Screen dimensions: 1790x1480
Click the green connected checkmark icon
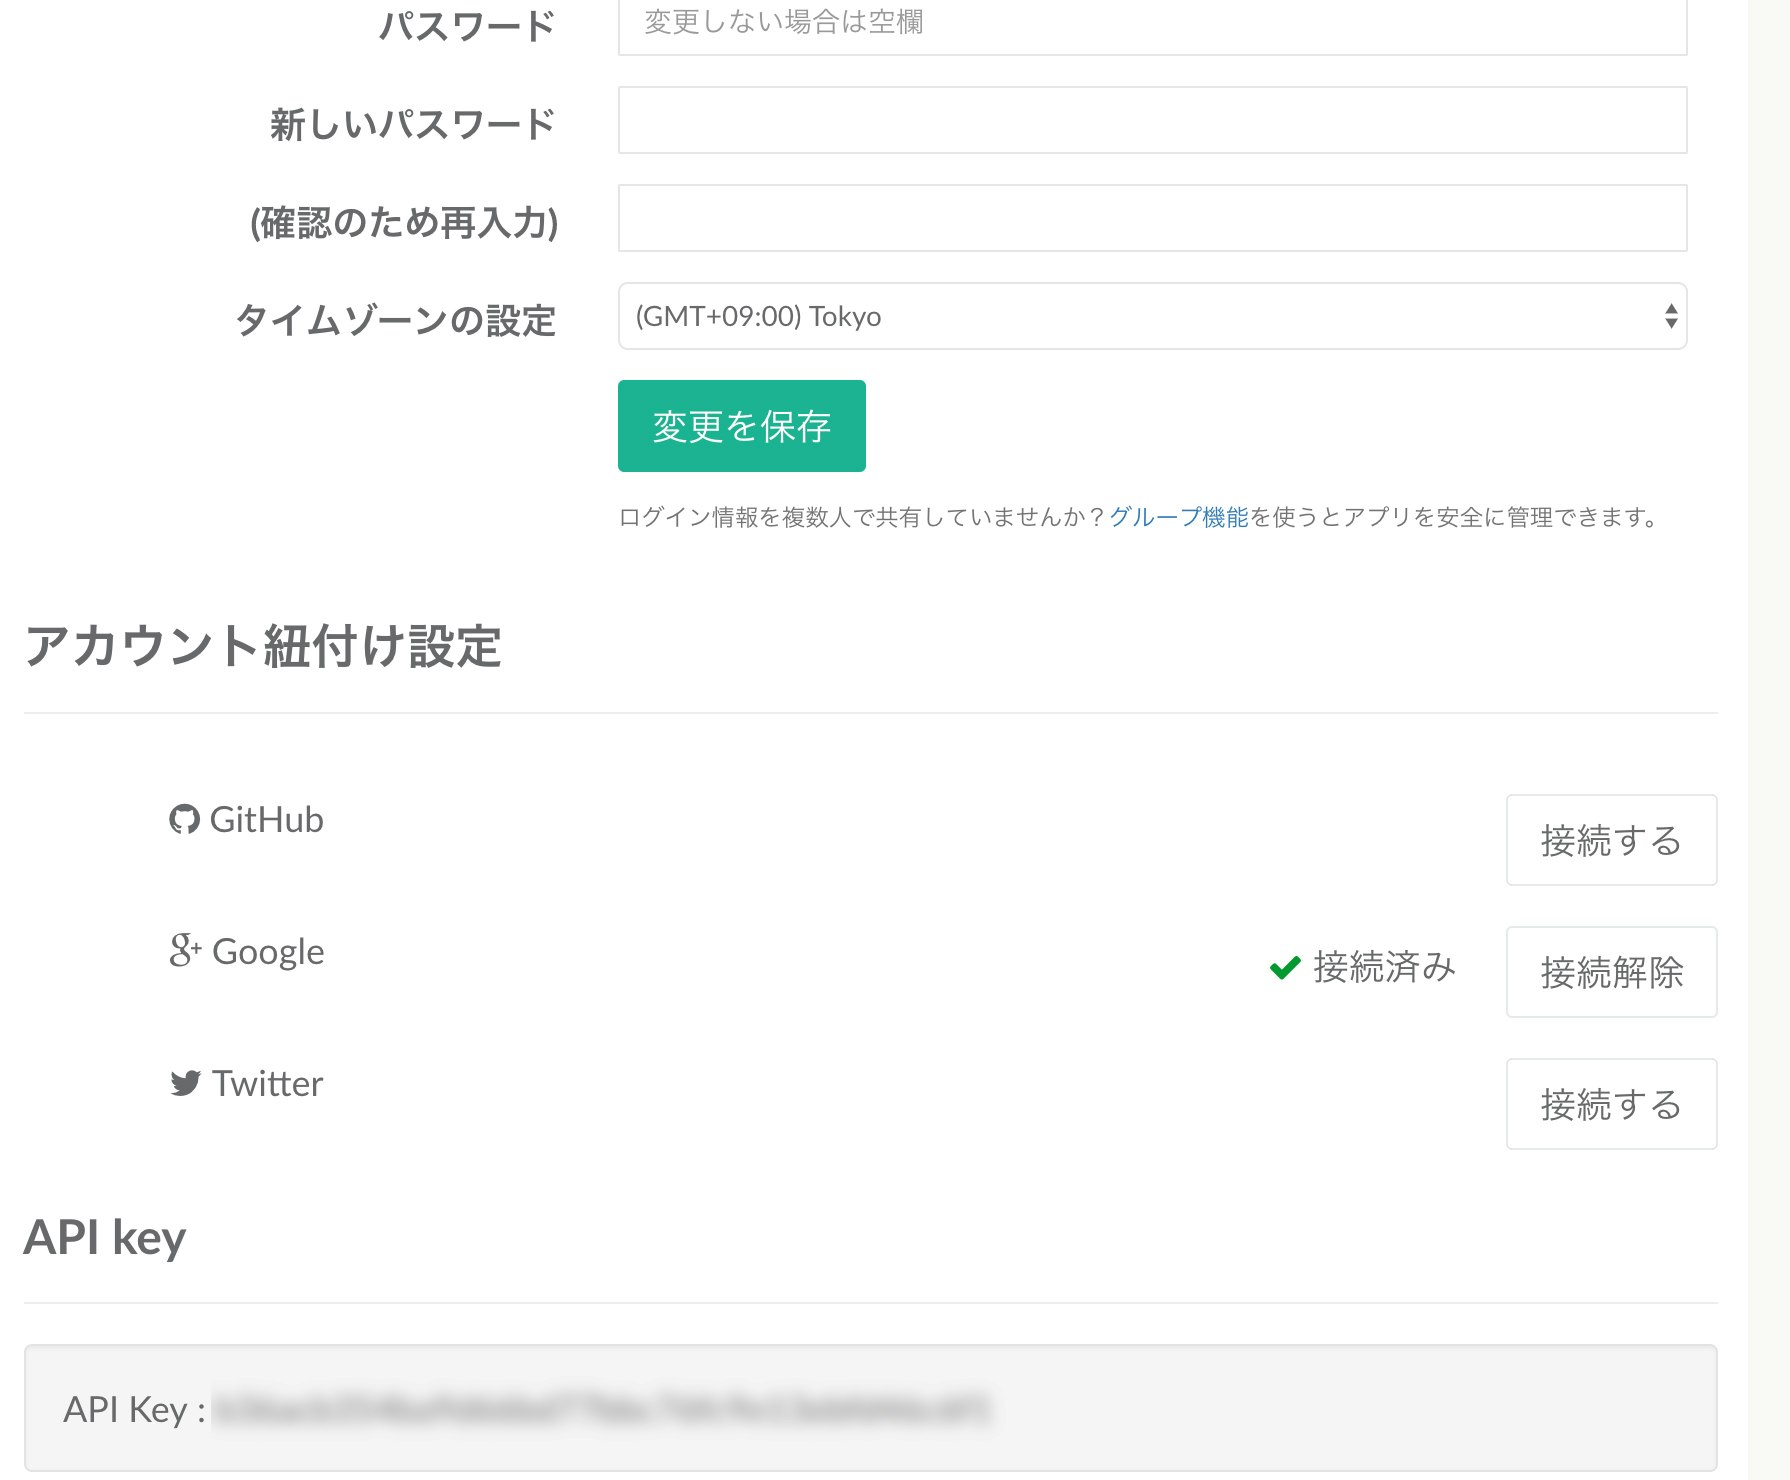(x=1285, y=967)
